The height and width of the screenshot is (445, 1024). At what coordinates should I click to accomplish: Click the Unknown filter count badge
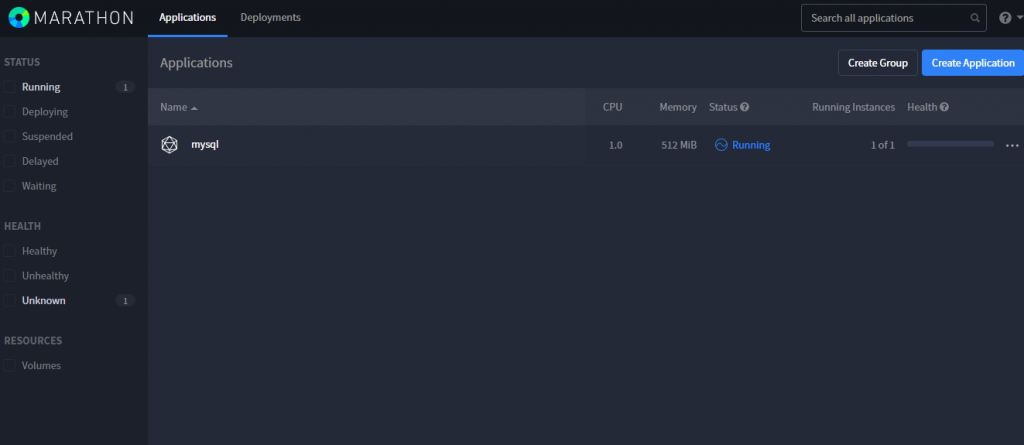pos(125,301)
